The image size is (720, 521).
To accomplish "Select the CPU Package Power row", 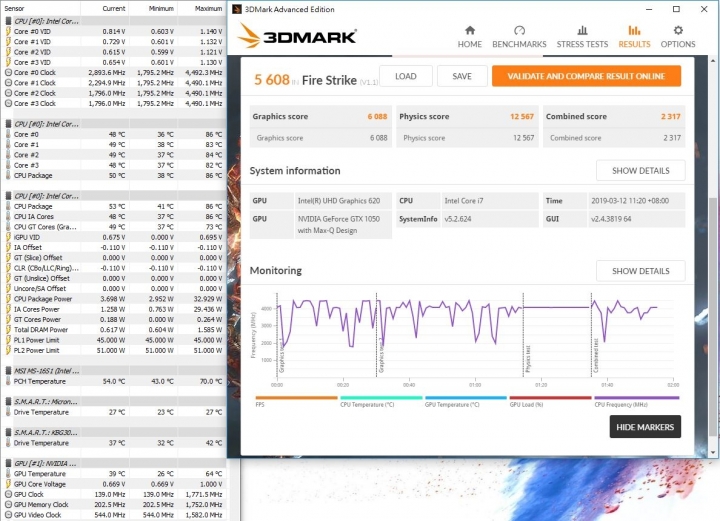I will 113,299.
